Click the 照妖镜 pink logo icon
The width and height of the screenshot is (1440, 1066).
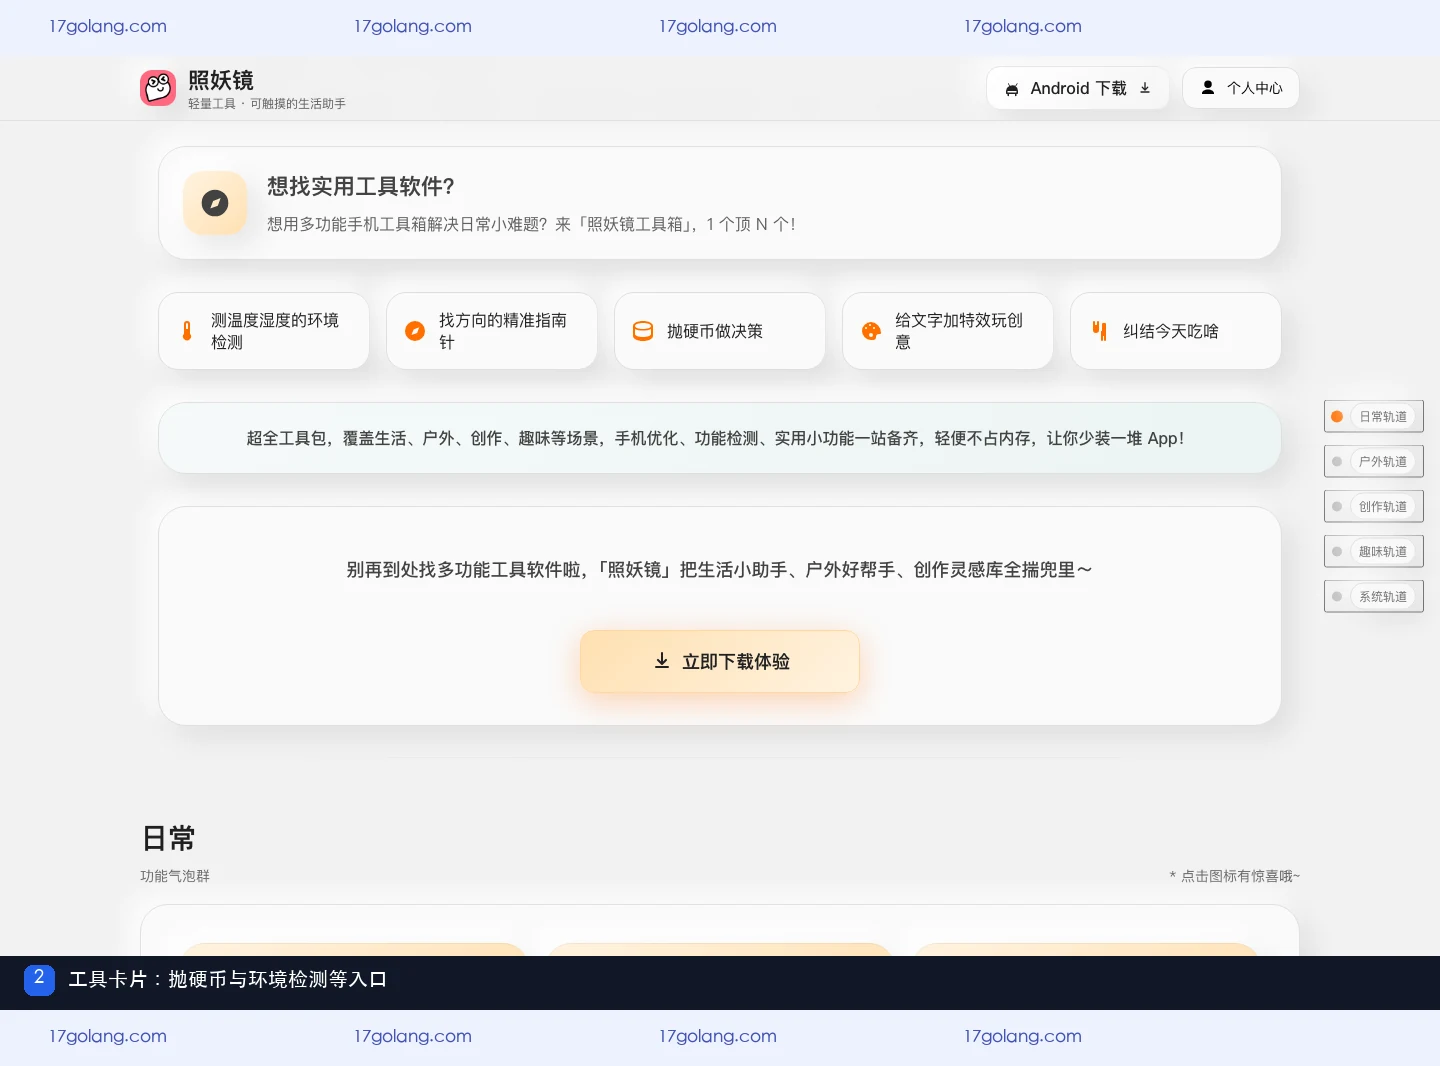pyautogui.click(x=158, y=88)
